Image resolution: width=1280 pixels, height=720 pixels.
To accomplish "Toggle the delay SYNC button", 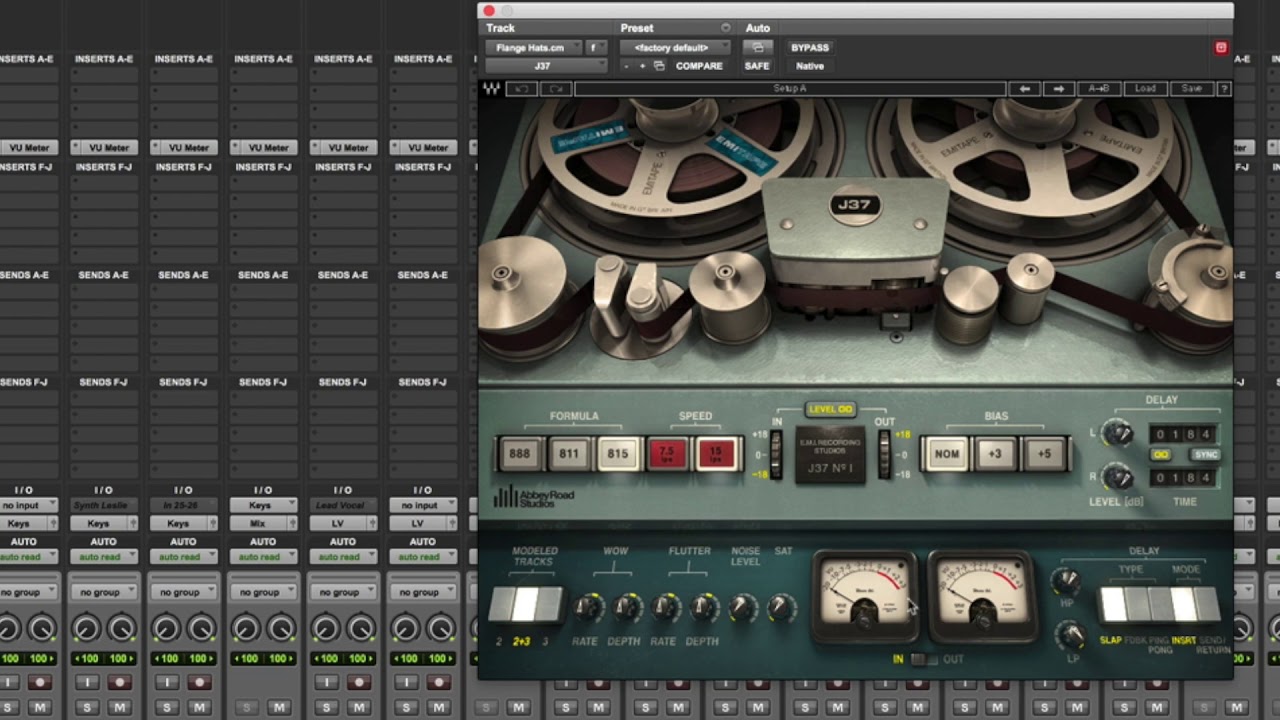I will pyautogui.click(x=1205, y=455).
